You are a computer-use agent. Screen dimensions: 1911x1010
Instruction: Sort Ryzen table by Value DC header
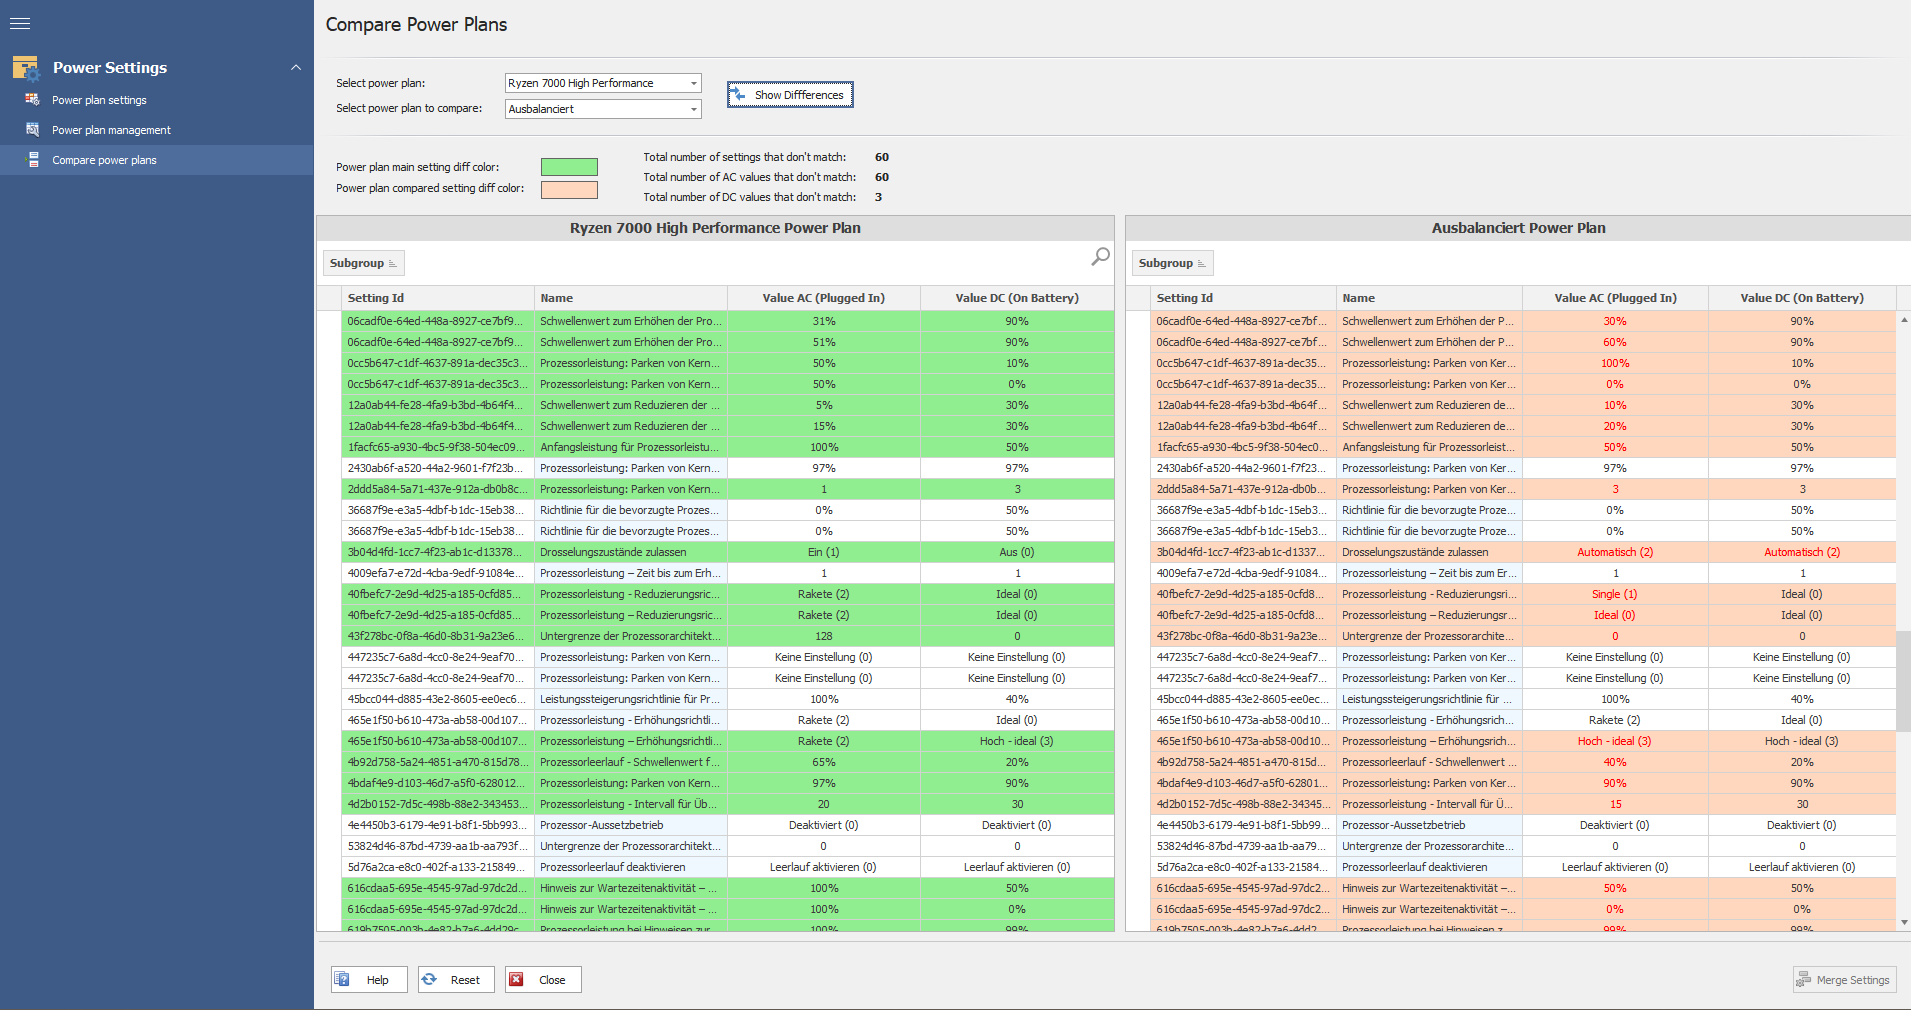[1017, 298]
